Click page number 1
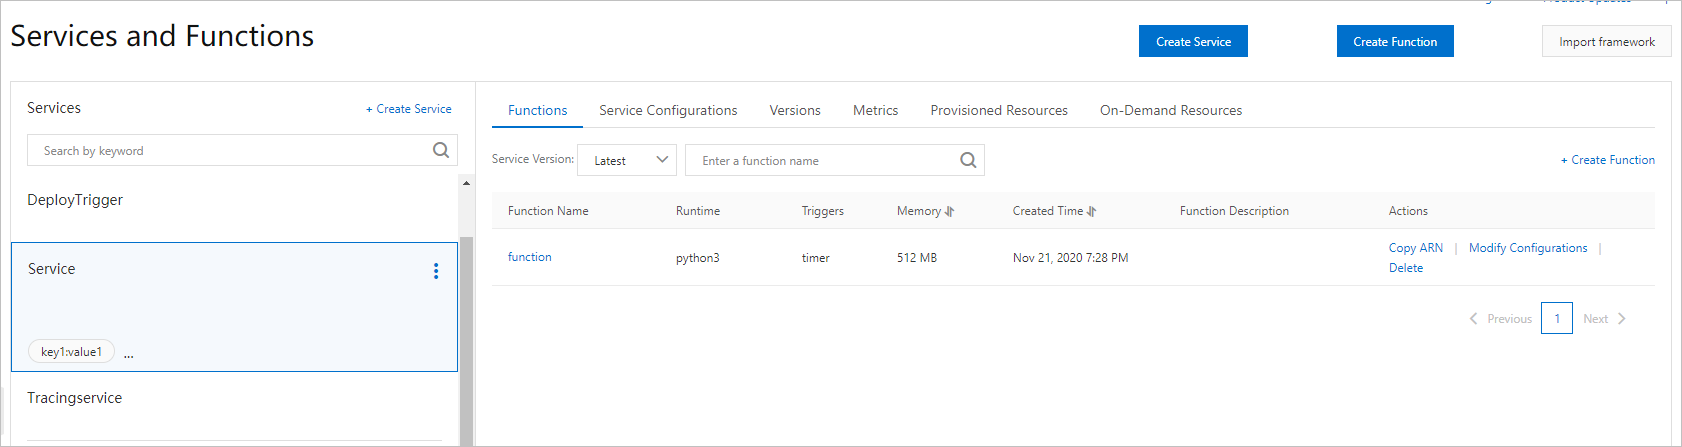Screen dimensions: 1682x447 [1557, 318]
